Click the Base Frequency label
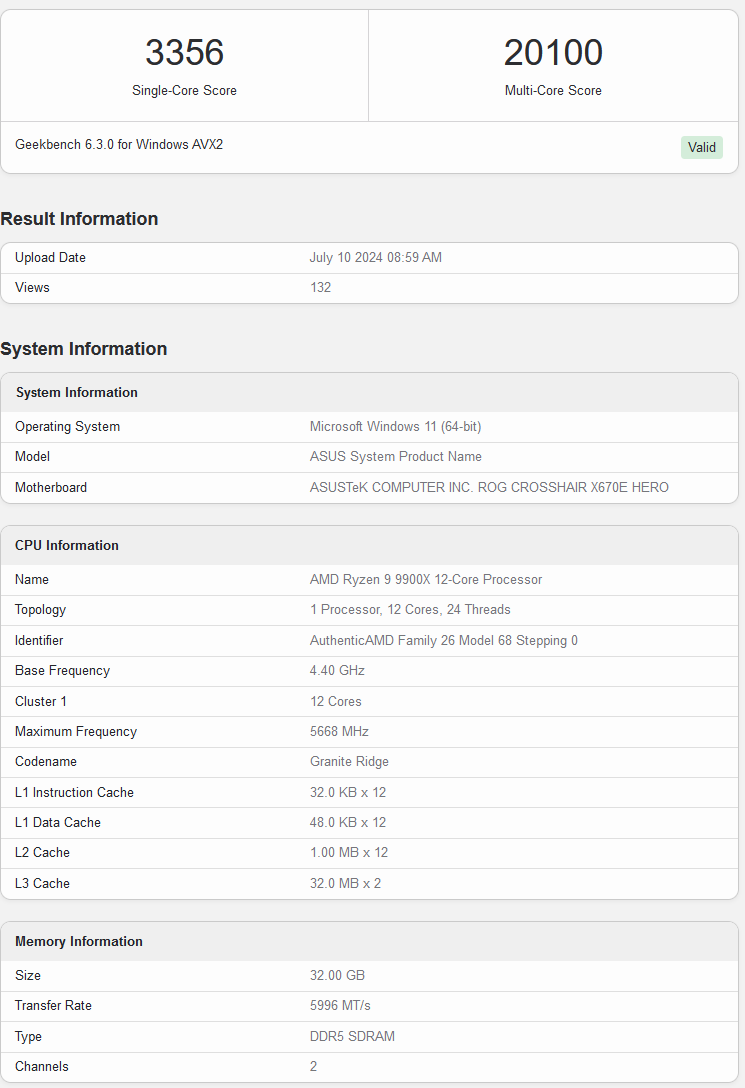 click(62, 670)
